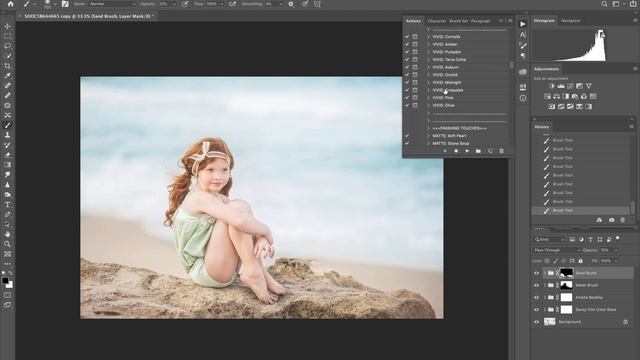Image resolution: width=640 pixels, height=360 pixels.
Task: Click the Sand Brush layer mask thumbnail
Action: click(x=567, y=273)
